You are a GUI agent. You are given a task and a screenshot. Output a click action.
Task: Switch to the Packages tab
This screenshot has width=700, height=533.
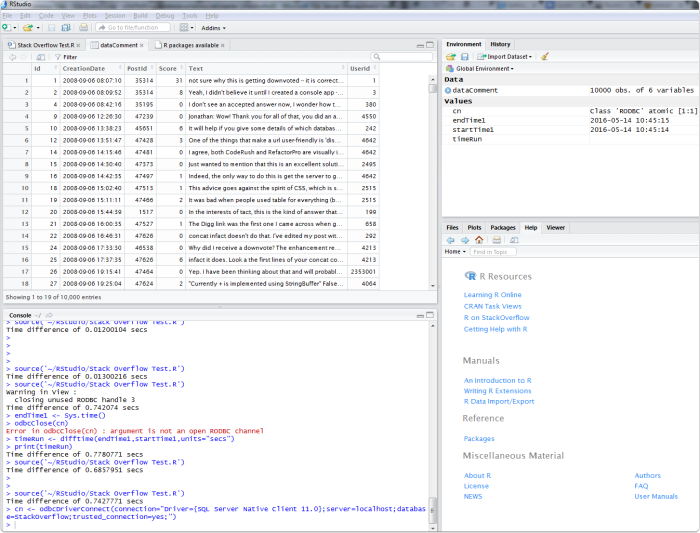point(503,228)
